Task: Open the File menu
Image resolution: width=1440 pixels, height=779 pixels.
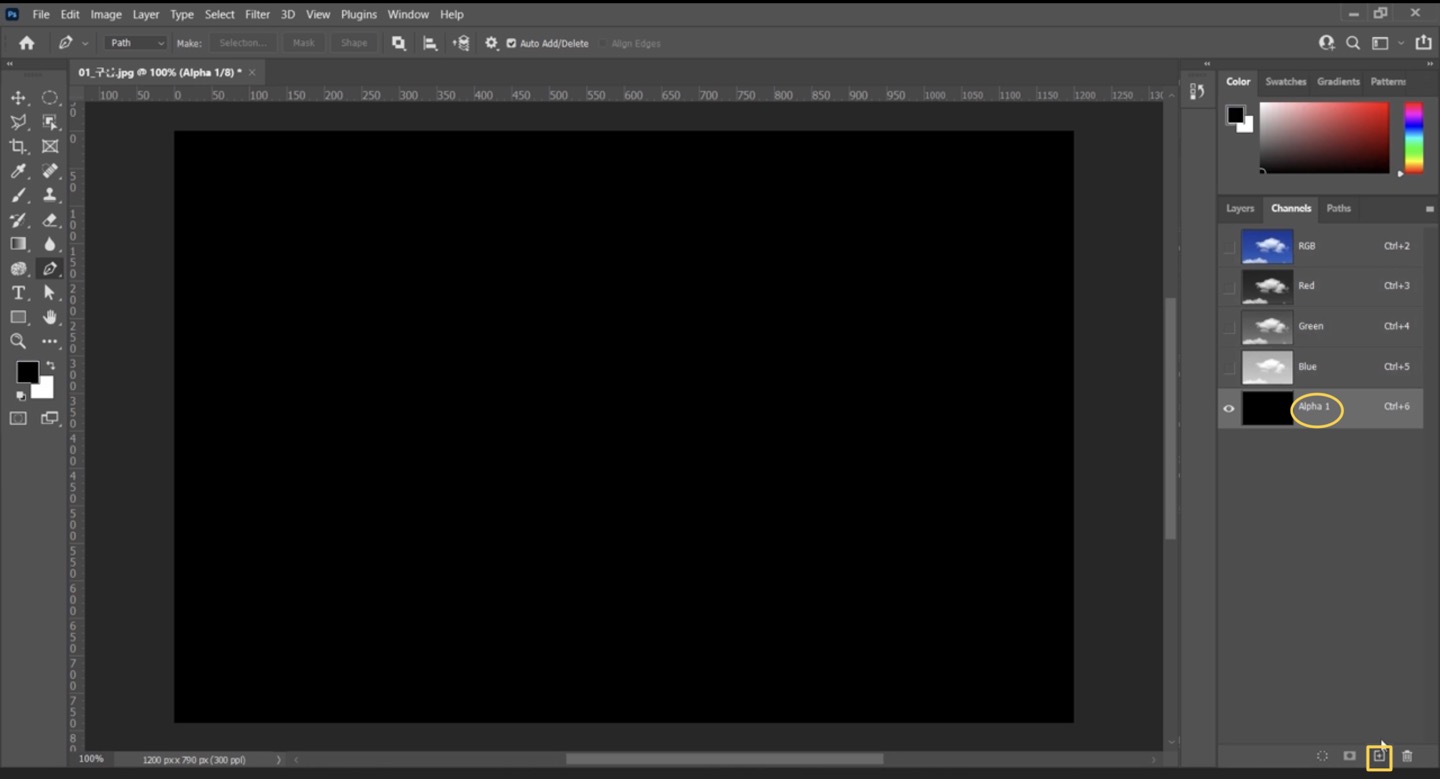Action: 41,14
